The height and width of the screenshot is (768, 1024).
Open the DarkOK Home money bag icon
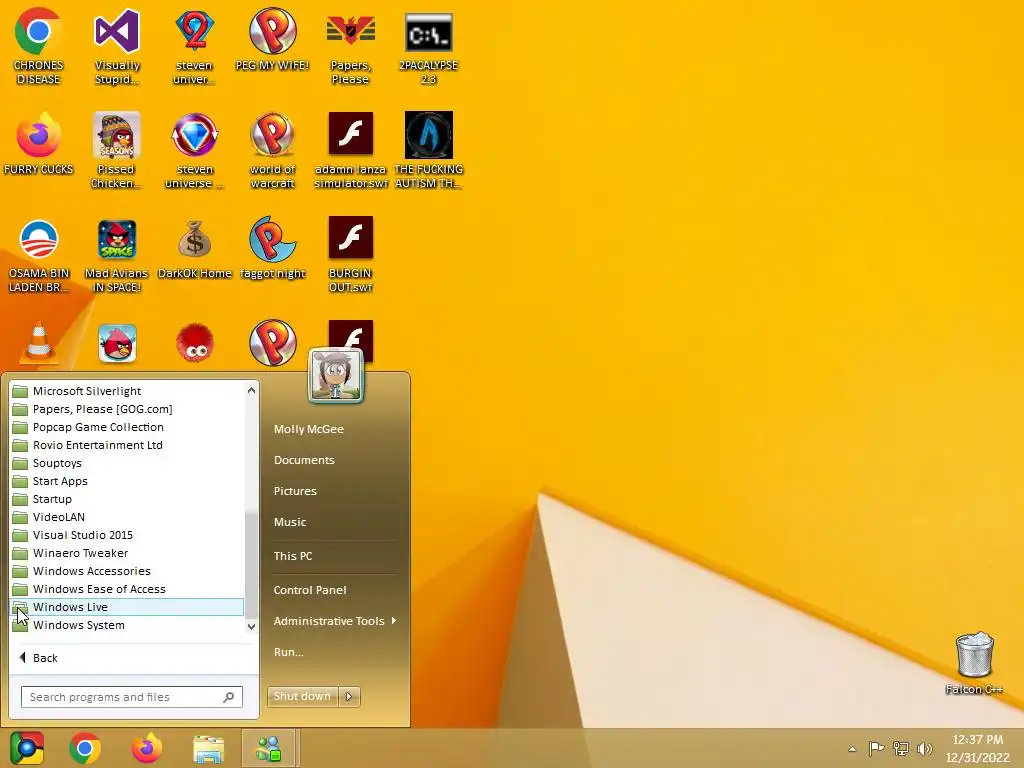(194, 248)
